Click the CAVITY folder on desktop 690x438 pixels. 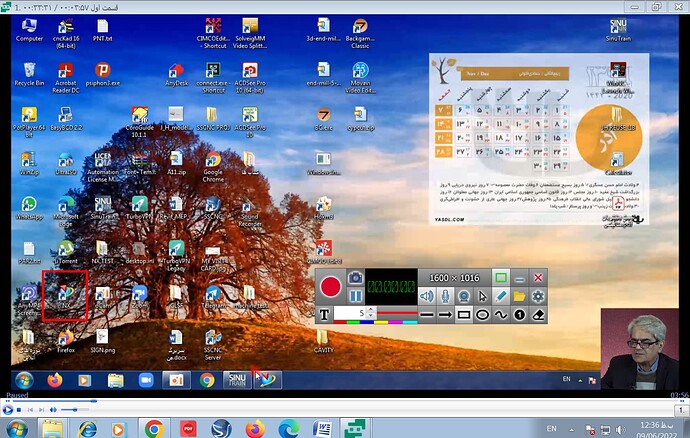pos(323,342)
